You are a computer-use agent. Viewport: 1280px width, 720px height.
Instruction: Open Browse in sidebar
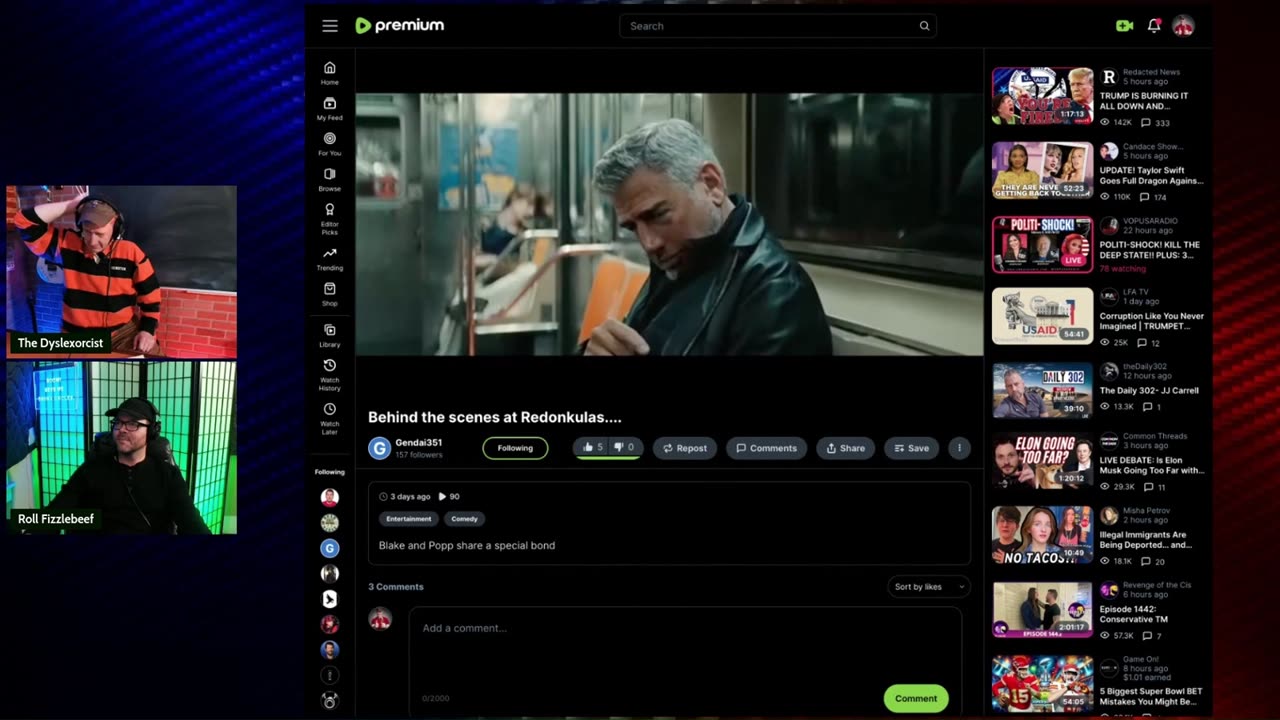[x=330, y=180]
